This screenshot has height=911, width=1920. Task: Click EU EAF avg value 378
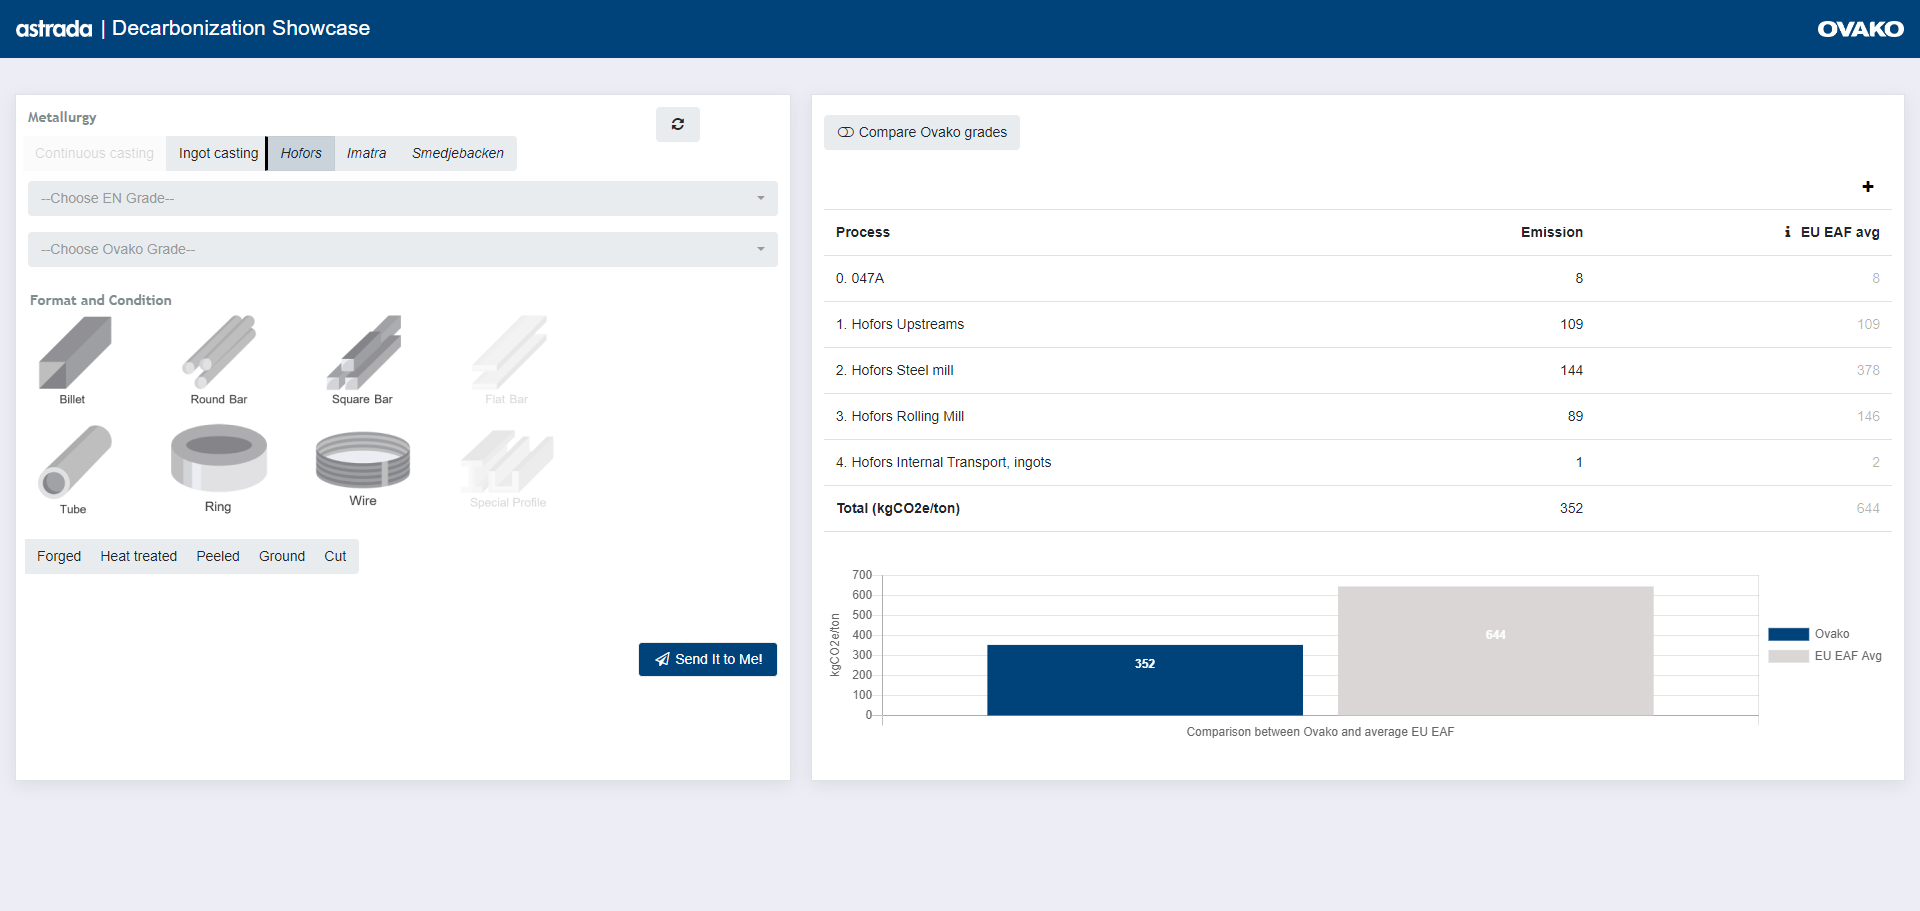[1868, 370]
